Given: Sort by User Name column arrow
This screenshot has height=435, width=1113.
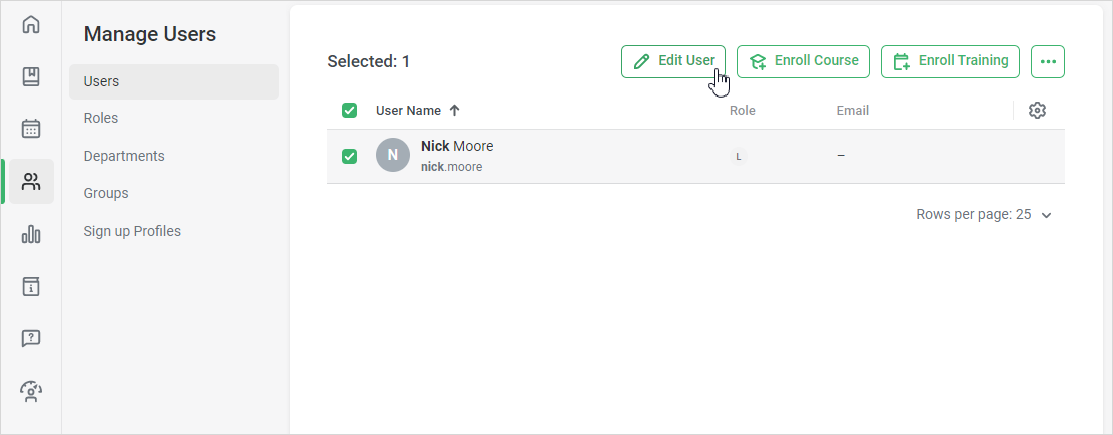Looking at the screenshot, I should (455, 111).
